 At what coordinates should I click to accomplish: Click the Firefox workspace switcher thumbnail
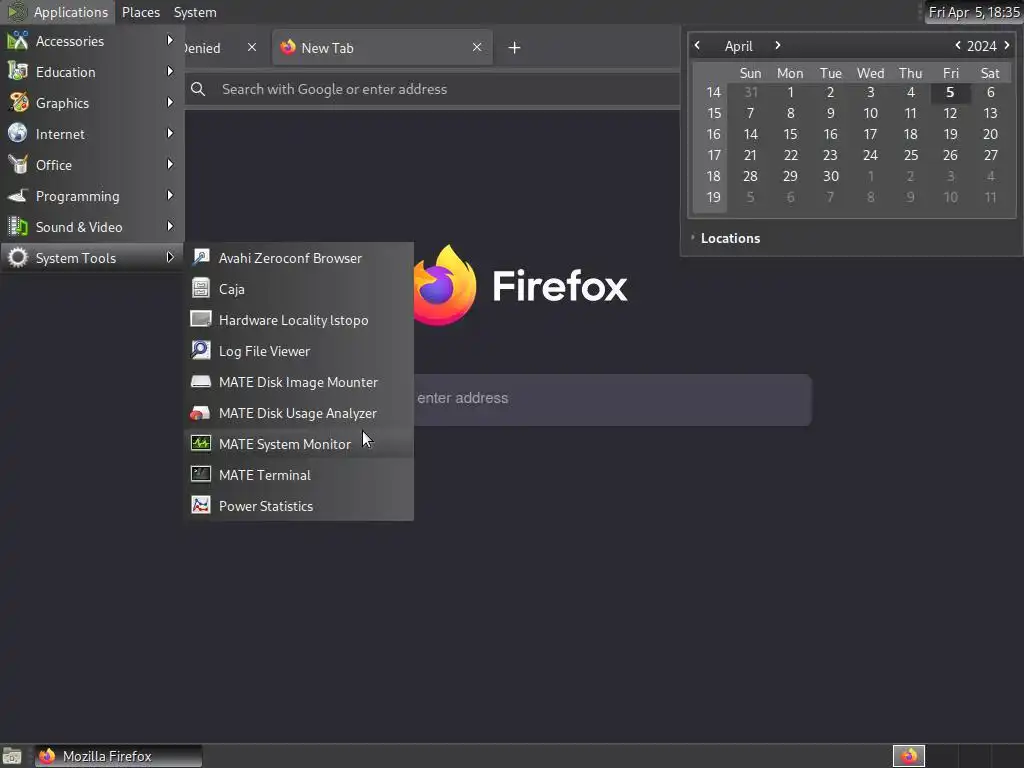coord(908,756)
